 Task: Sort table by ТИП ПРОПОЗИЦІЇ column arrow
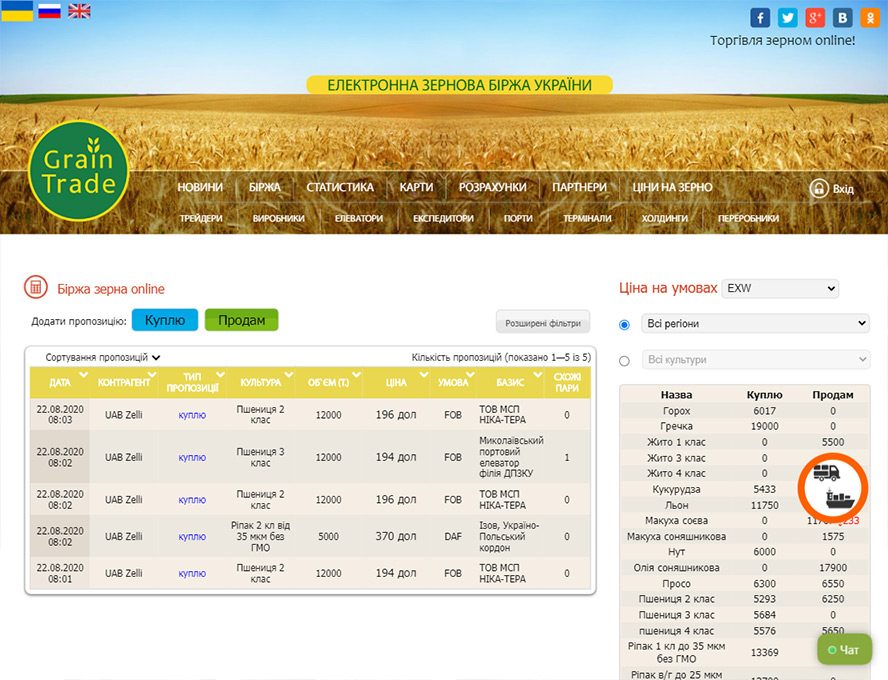[220, 375]
